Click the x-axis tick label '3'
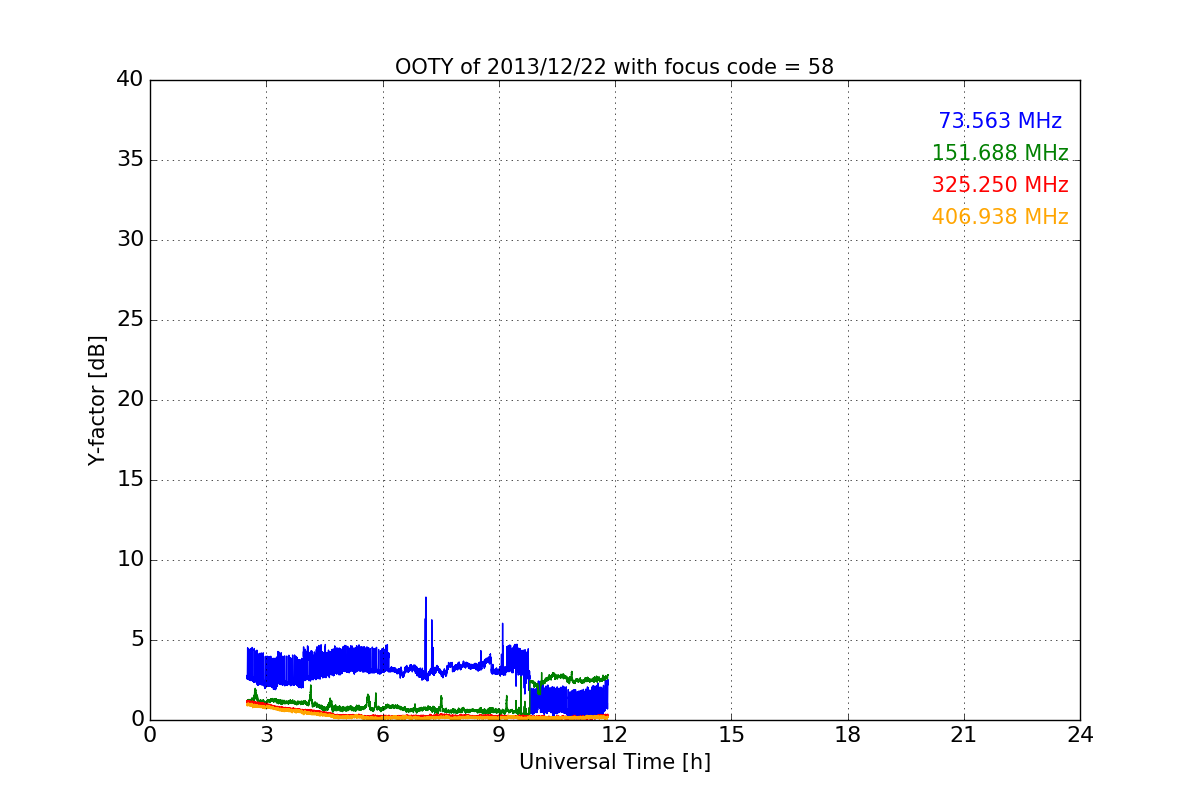The height and width of the screenshot is (800, 1200). (266, 734)
